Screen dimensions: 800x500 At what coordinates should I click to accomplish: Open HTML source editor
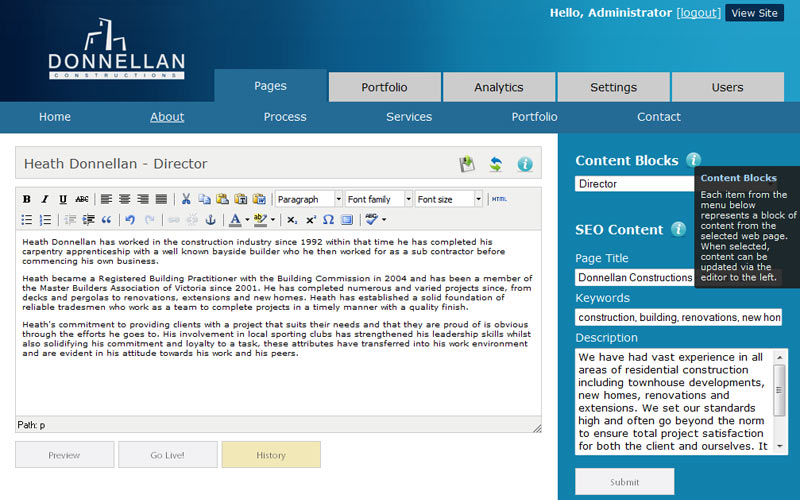click(x=499, y=199)
